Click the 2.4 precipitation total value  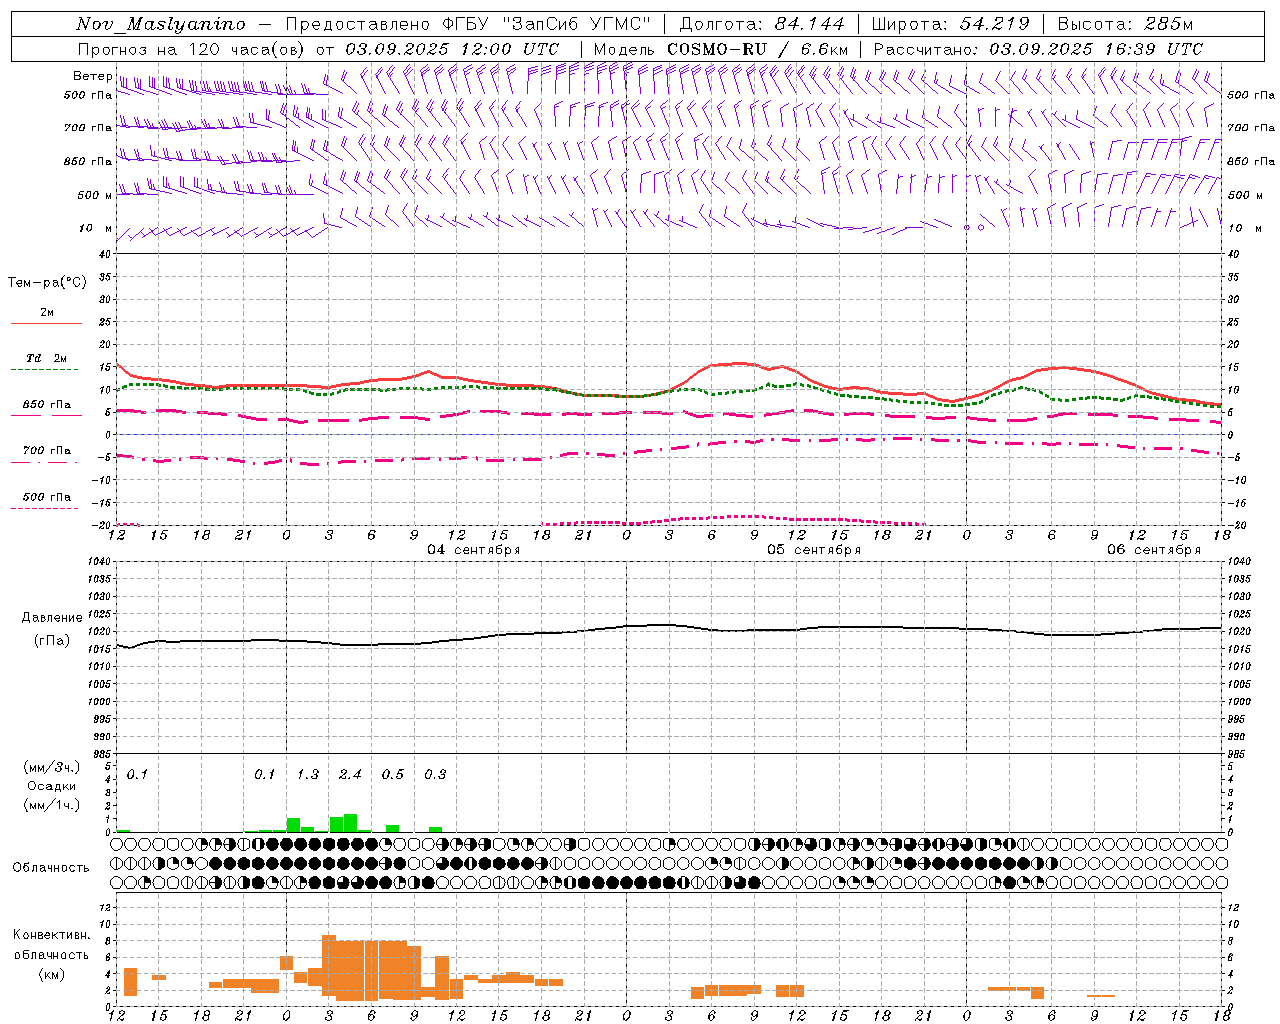pos(350,775)
